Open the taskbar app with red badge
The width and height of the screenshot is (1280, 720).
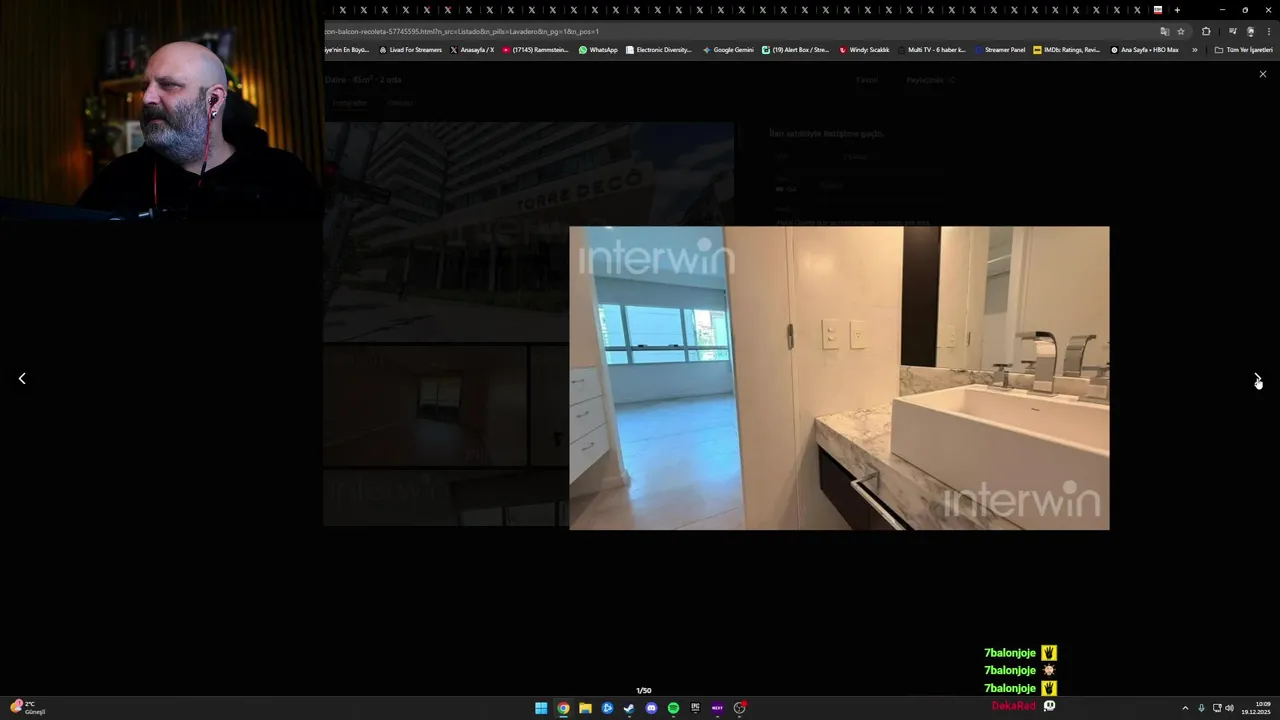pyautogui.click(x=739, y=708)
